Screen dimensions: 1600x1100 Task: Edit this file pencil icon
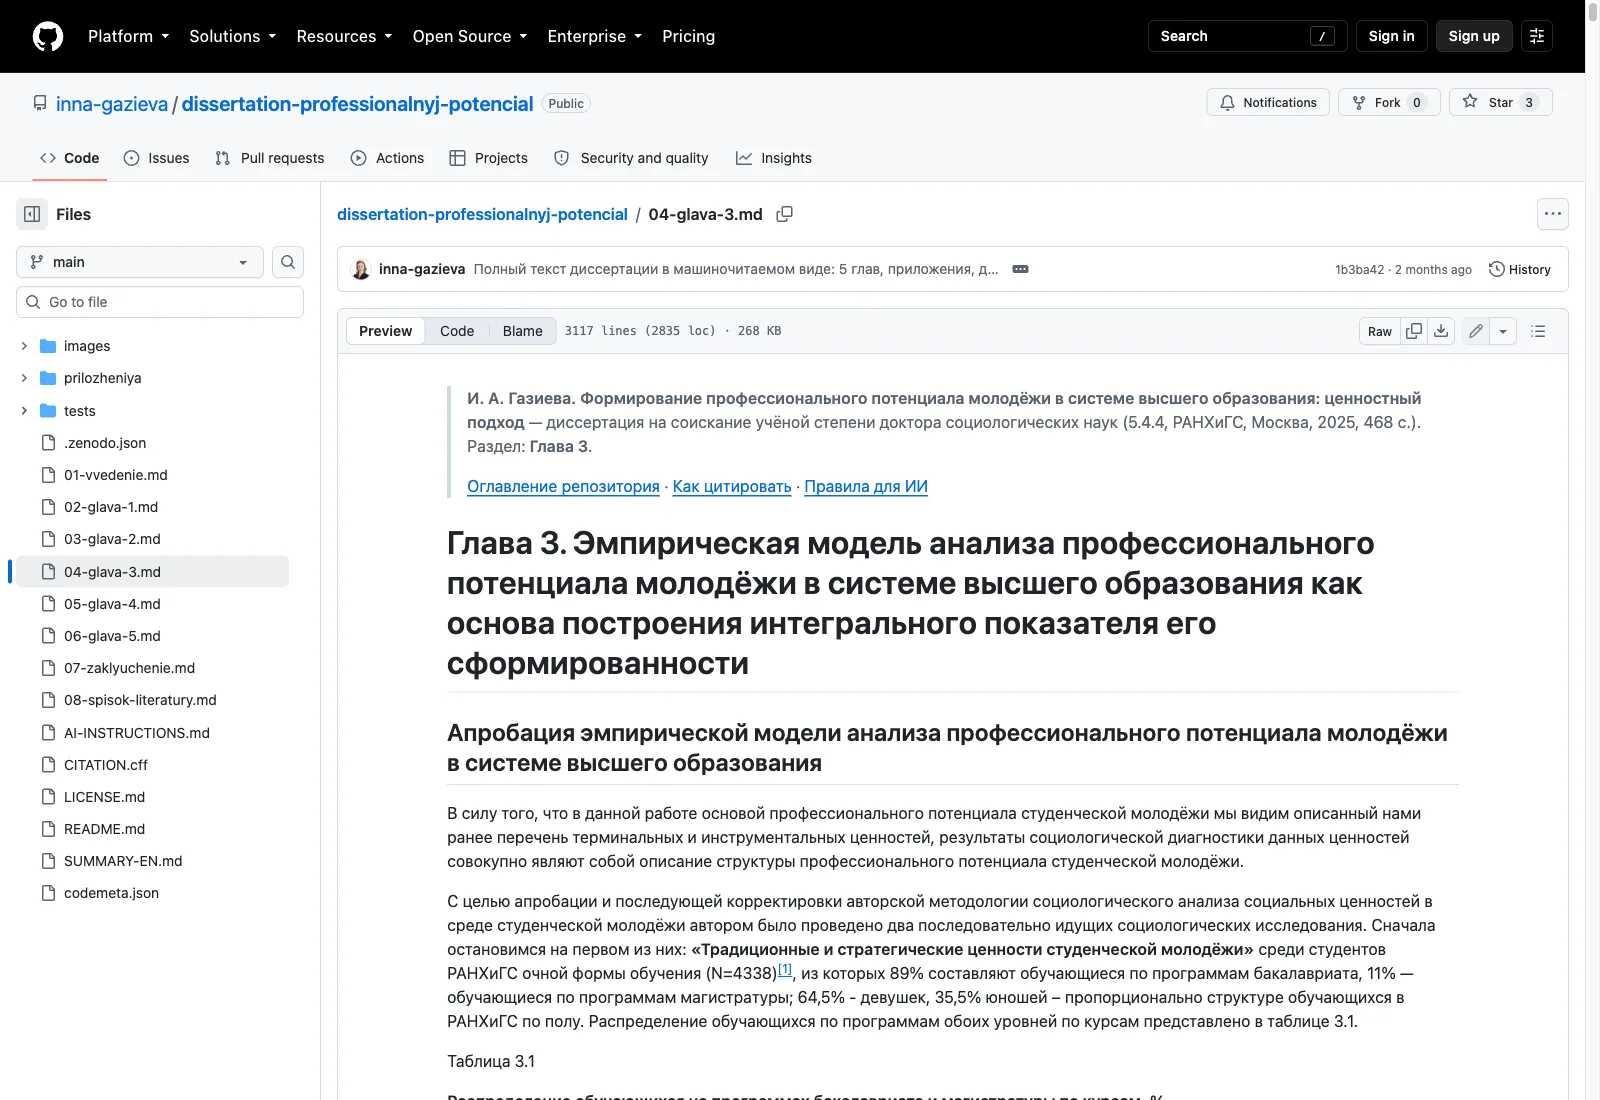click(x=1476, y=331)
